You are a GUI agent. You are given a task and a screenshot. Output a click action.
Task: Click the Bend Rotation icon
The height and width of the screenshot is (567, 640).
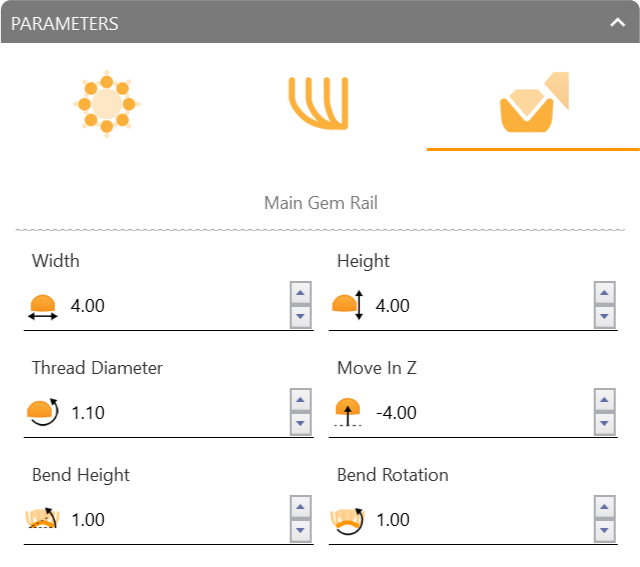(347, 521)
